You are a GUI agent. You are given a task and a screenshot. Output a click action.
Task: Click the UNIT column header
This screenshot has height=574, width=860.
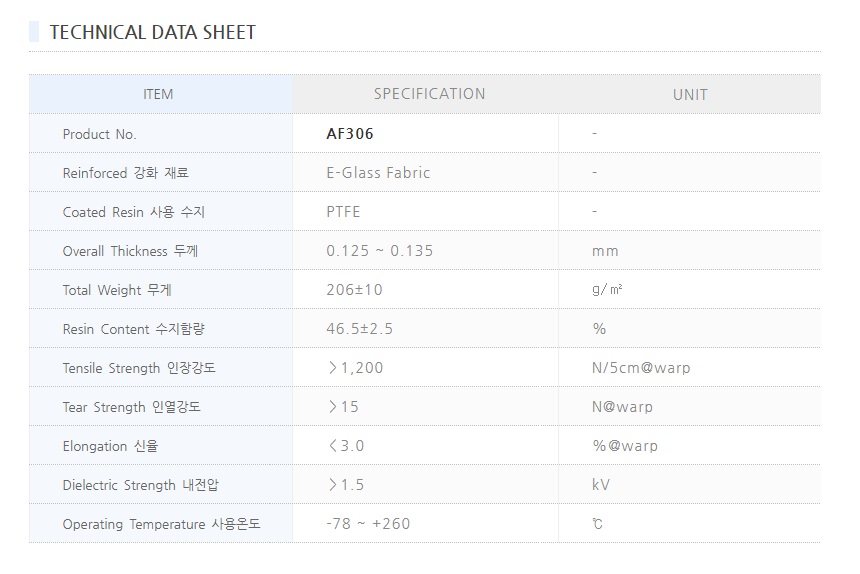(690, 94)
